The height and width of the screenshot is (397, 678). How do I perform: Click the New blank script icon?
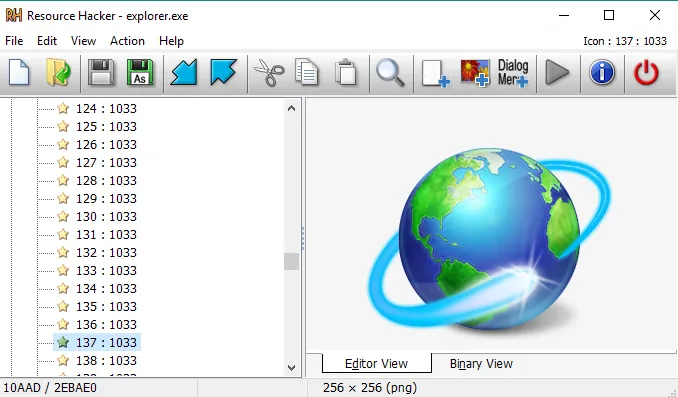19,73
